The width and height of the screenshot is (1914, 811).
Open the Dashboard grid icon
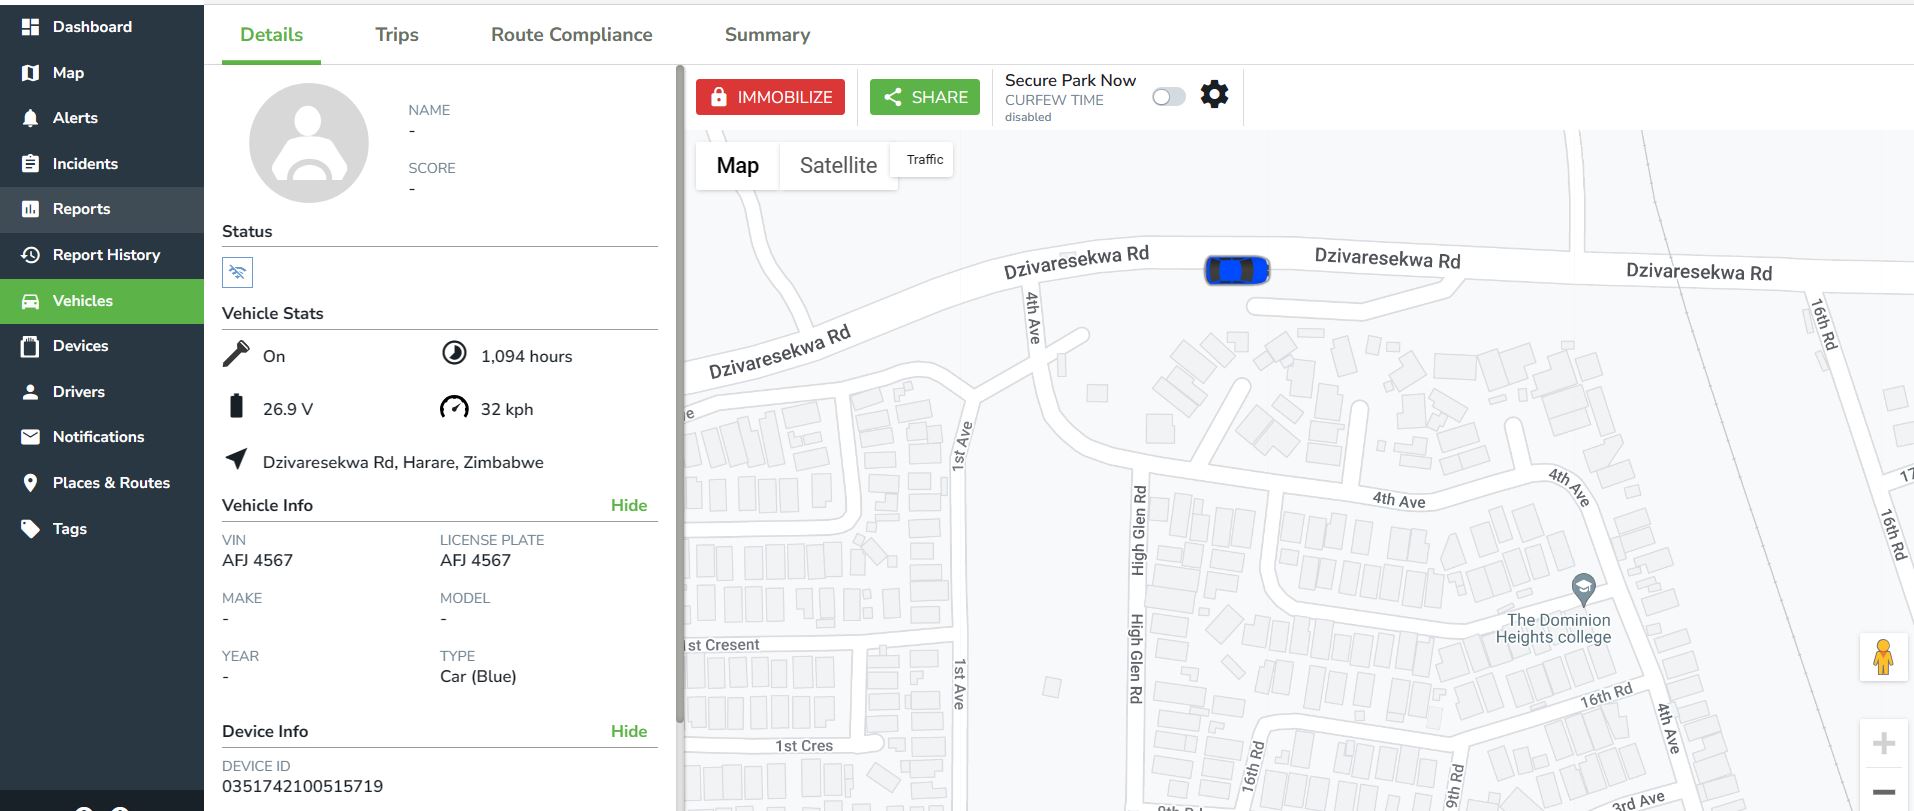point(31,27)
